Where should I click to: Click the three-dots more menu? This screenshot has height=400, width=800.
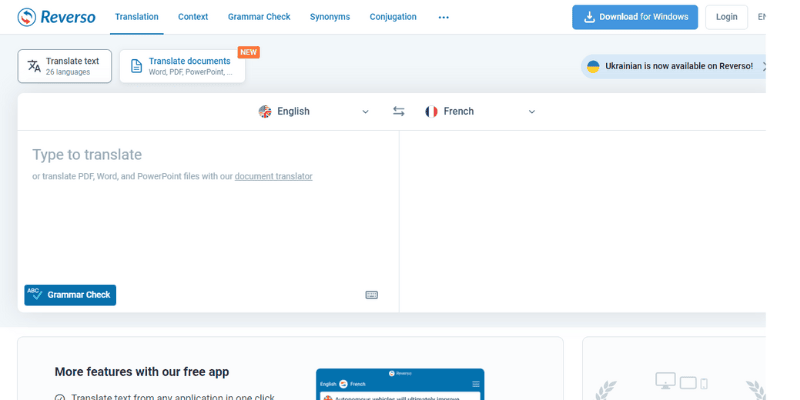pos(443,17)
